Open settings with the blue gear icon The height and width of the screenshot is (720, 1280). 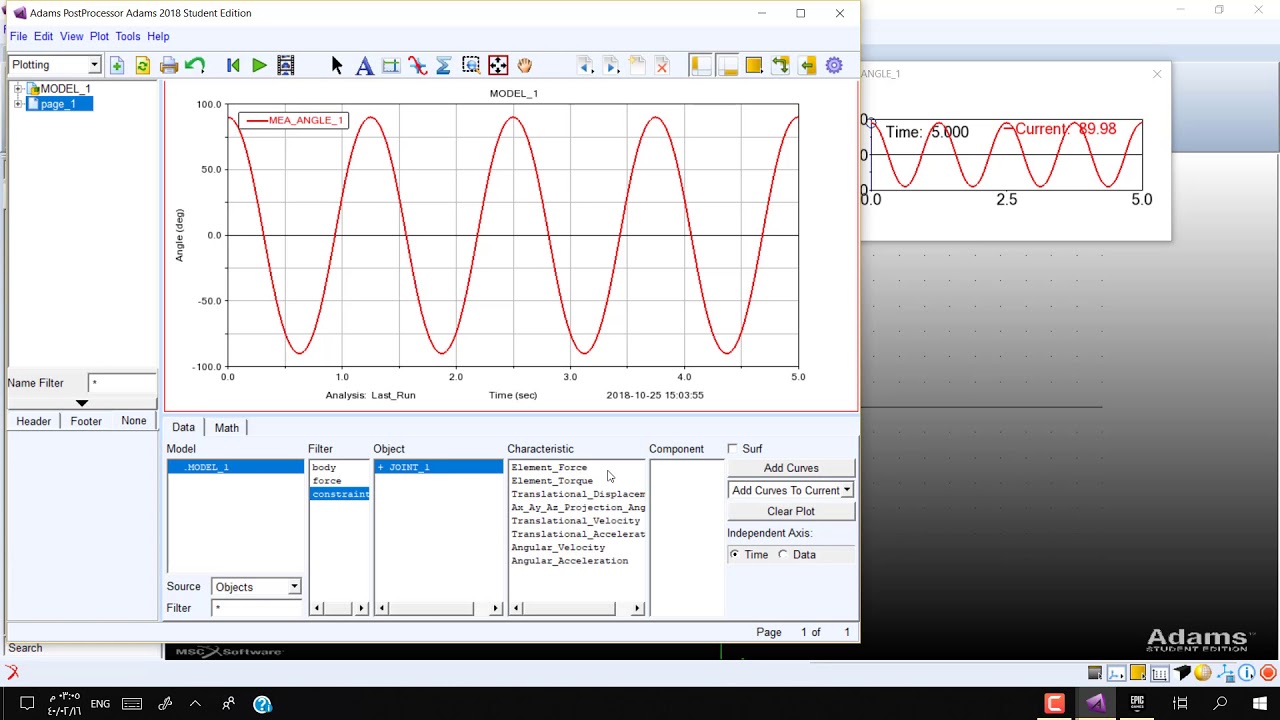point(834,65)
